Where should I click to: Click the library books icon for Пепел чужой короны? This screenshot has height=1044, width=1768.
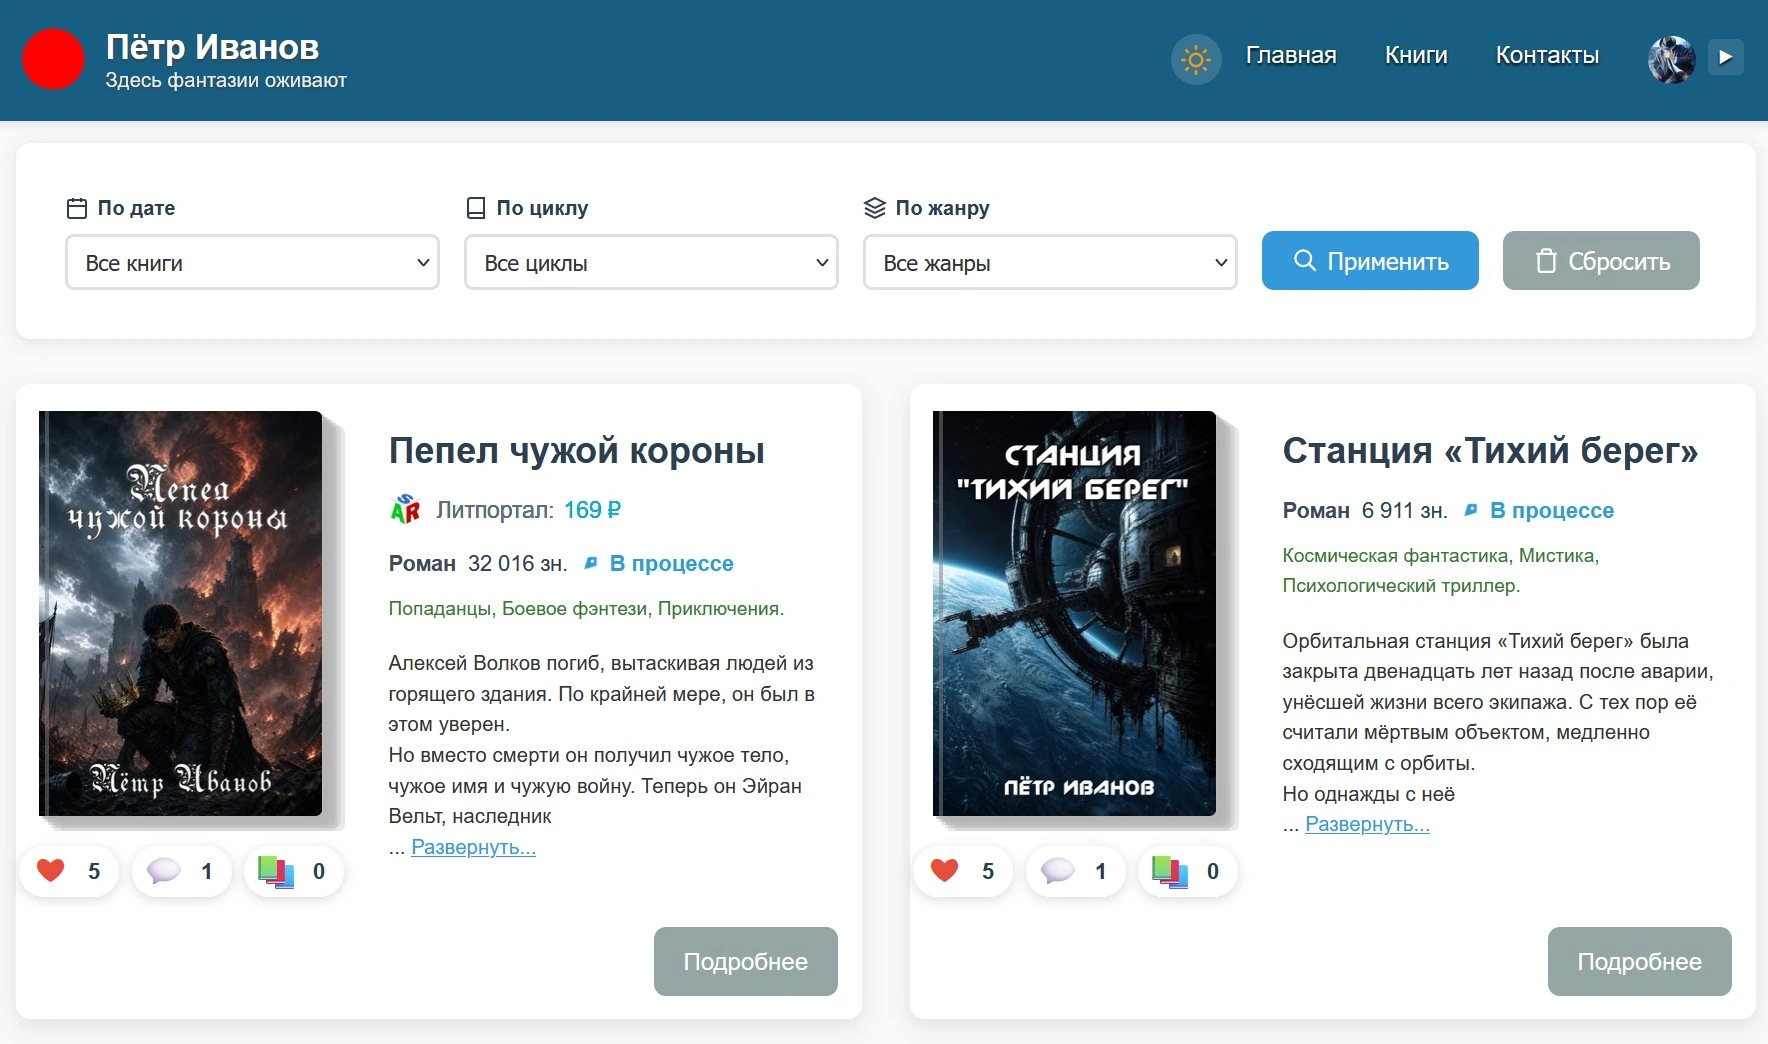[276, 871]
